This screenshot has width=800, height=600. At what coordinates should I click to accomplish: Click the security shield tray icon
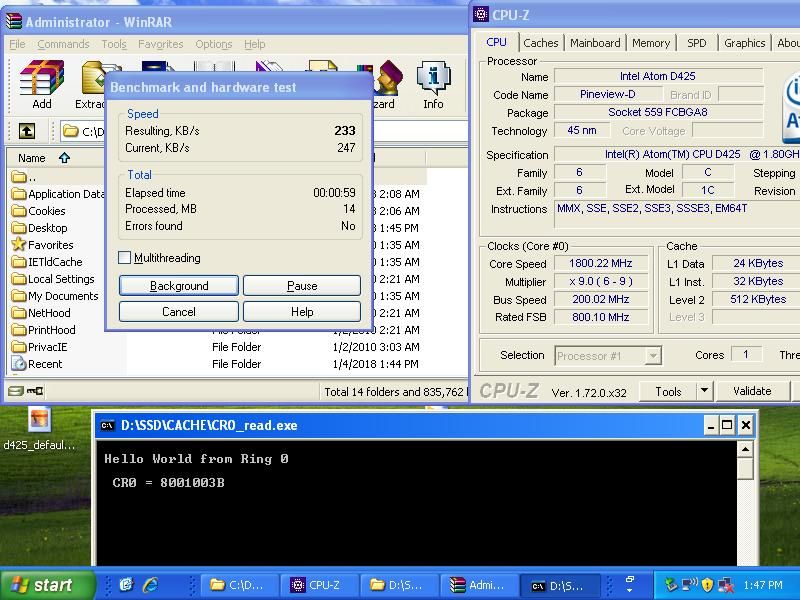click(x=707, y=585)
